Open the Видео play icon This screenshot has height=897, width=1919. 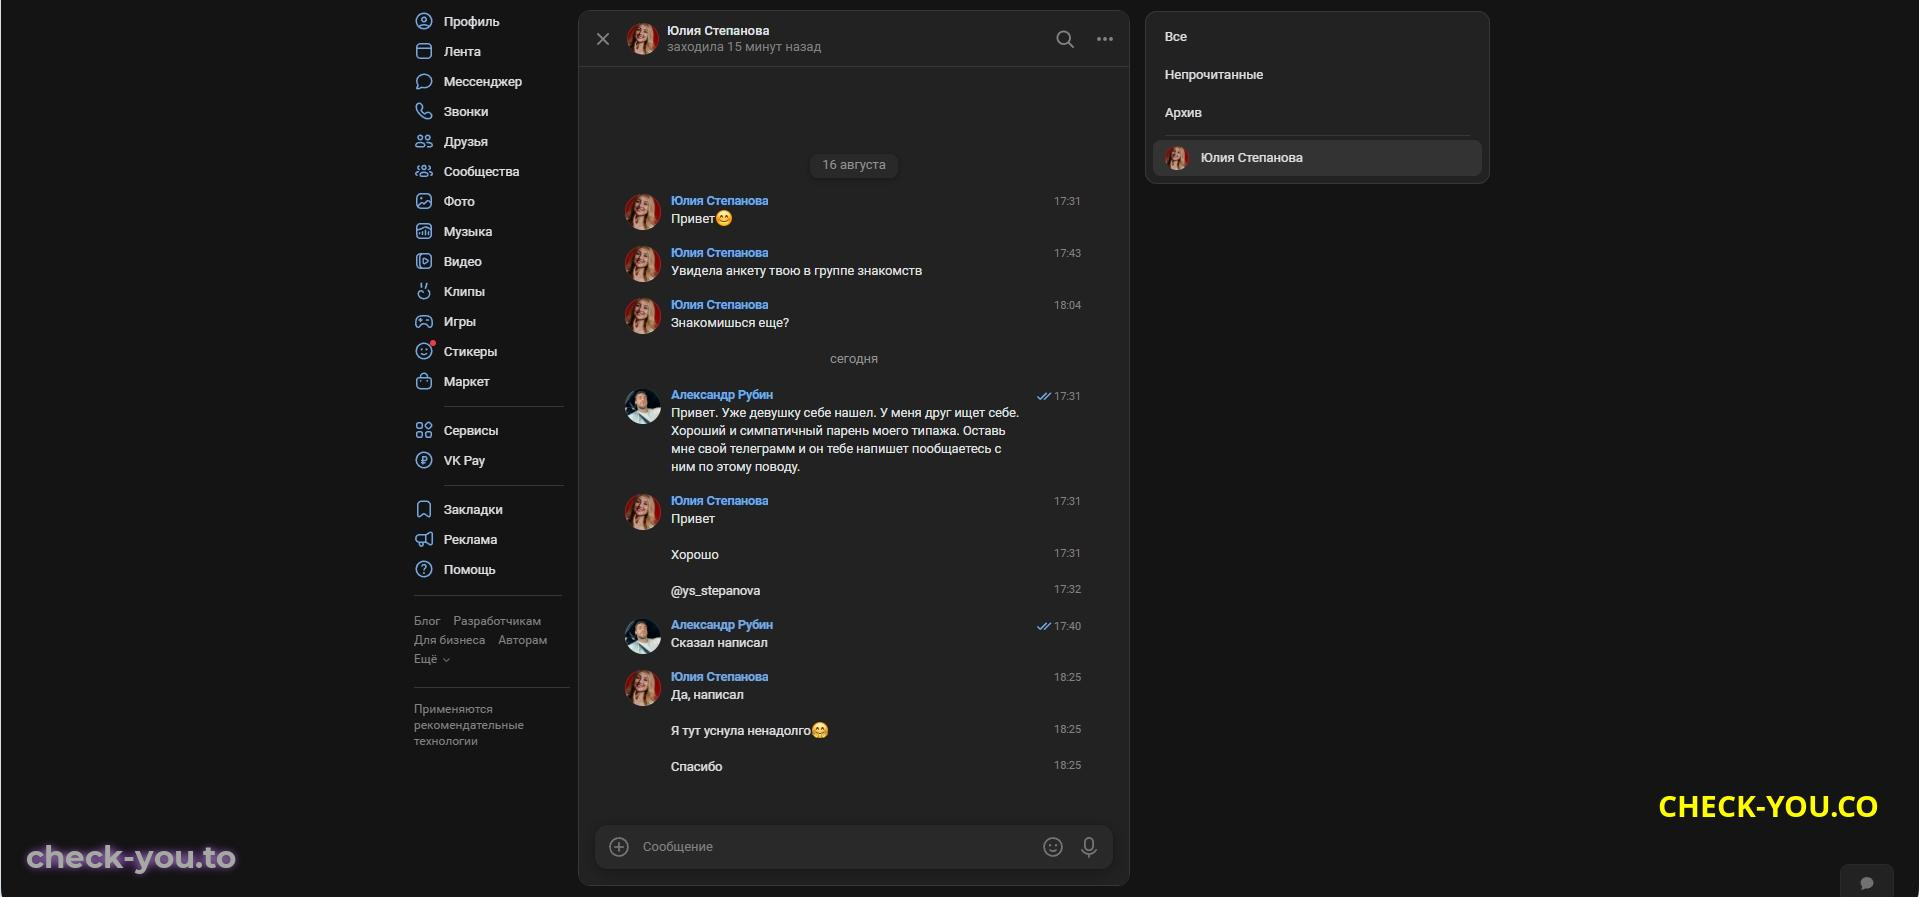[424, 261]
